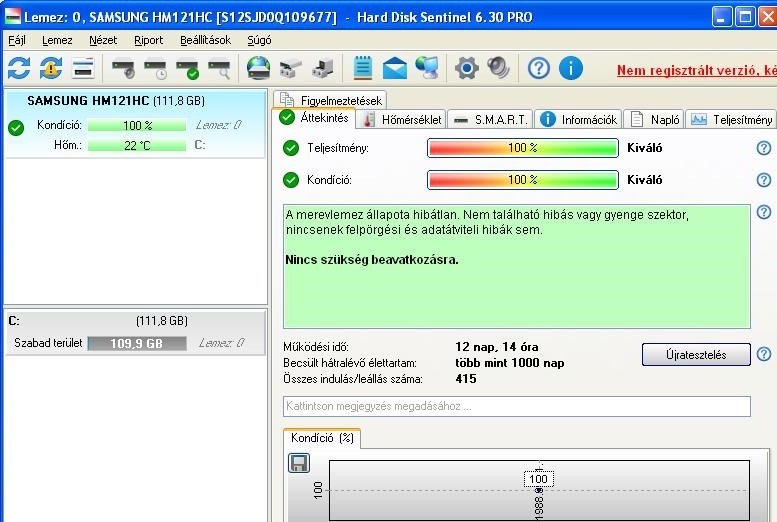Click 'Kiváló' label next to Teljesítmény

pos(645,148)
